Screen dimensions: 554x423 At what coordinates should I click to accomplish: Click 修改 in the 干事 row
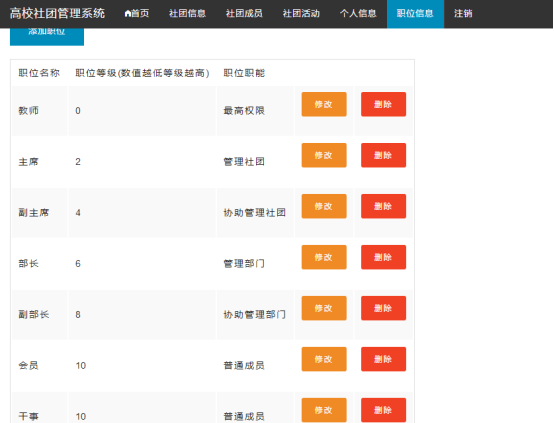pos(324,410)
